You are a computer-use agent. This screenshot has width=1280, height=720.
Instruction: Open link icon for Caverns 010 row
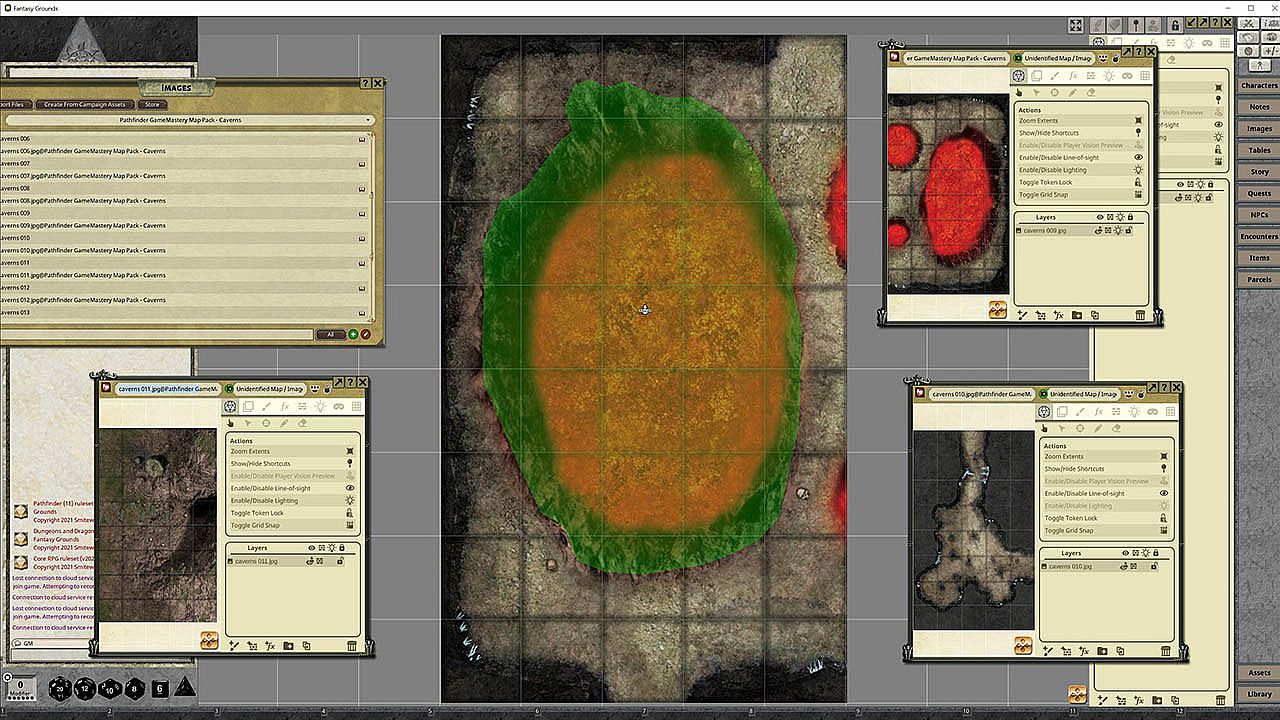click(x=362, y=238)
